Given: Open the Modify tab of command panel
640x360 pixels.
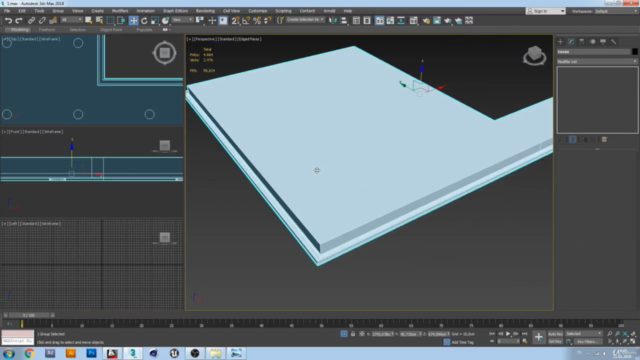Looking at the screenshot, I should click(x=571, y=42).
